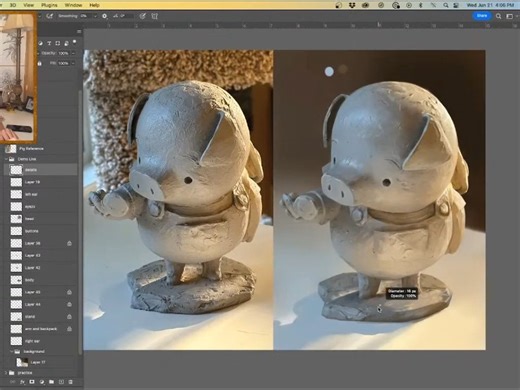Delete layer with trash icon
The width and height of the screenshot is (520, 390).
coord(70,382)
